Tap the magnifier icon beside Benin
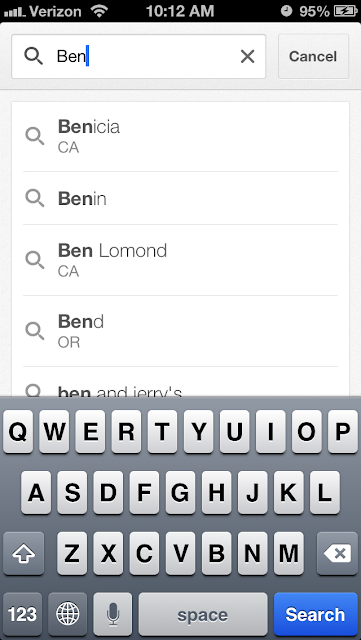The image size is (361, 640). click(x=35, y=198)
